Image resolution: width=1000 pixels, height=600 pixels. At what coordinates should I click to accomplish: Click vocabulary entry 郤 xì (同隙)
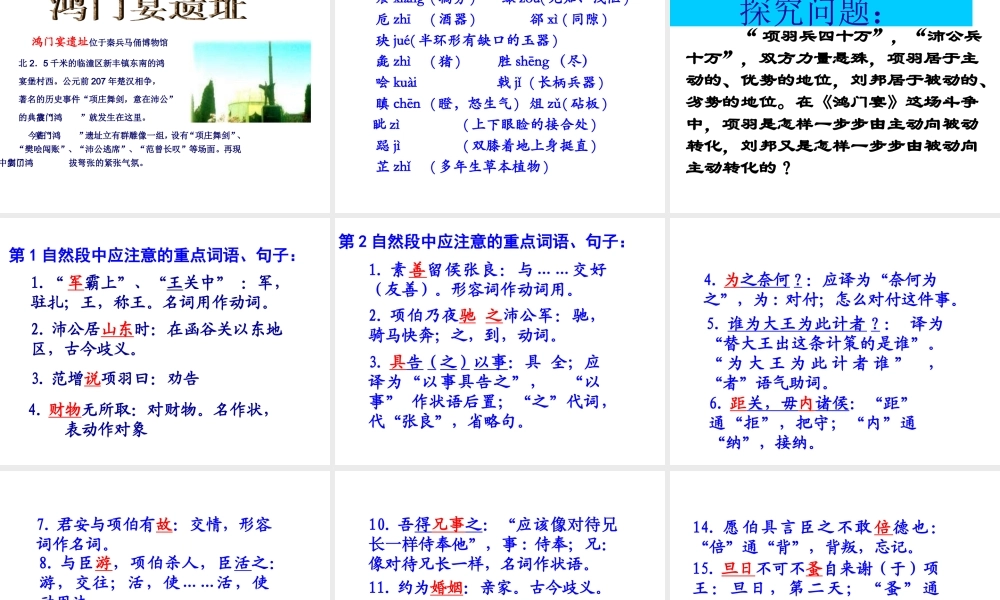click(x=568, y=19)
